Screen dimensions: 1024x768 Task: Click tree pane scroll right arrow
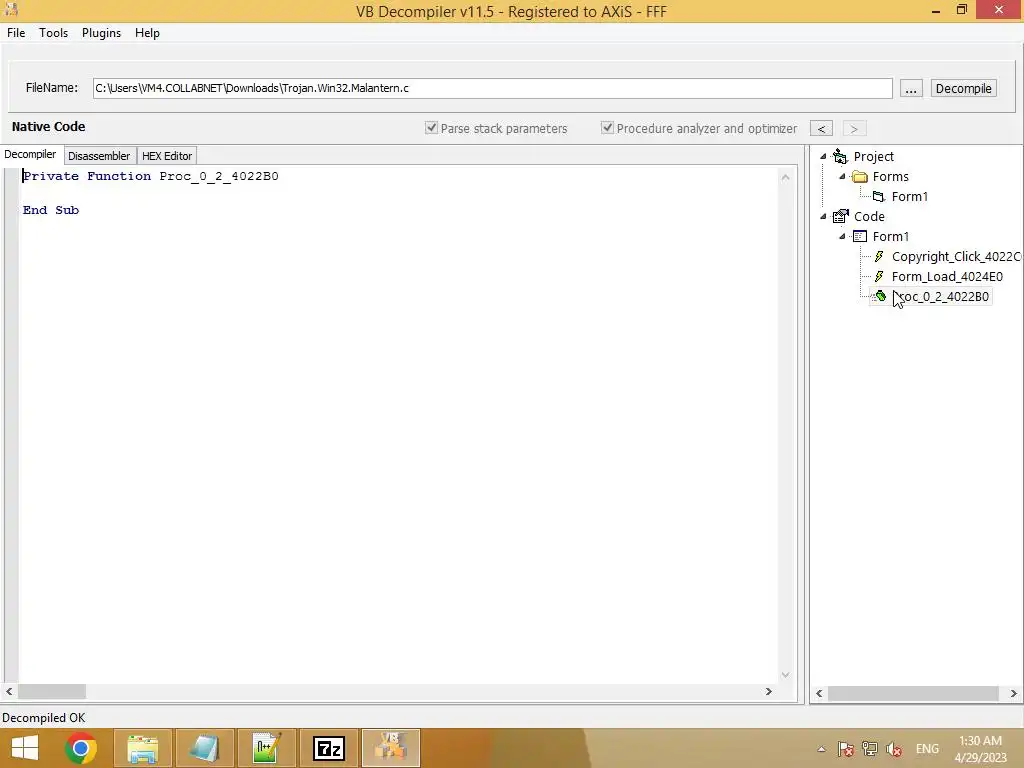coord(1014,694)
